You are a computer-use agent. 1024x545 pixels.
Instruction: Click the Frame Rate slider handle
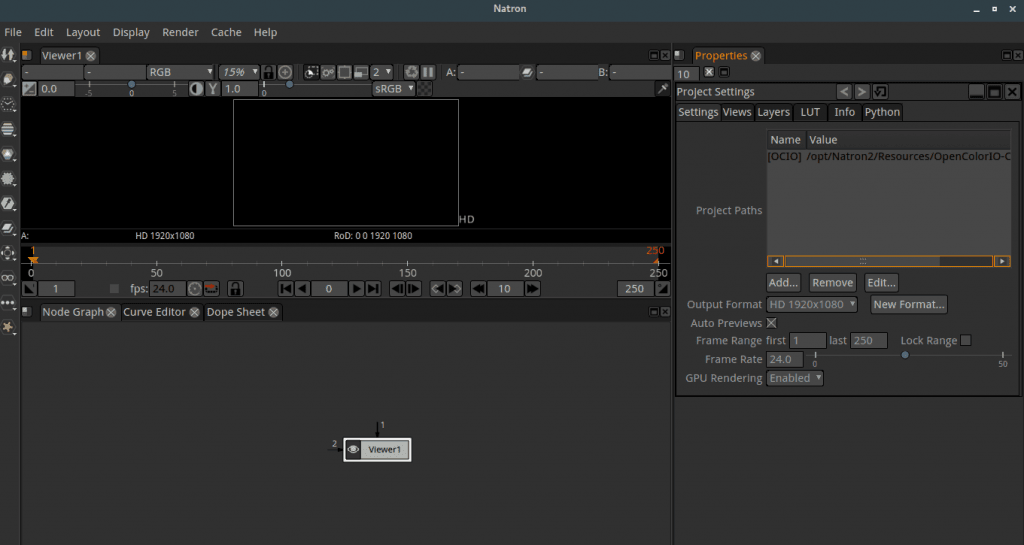905,354
